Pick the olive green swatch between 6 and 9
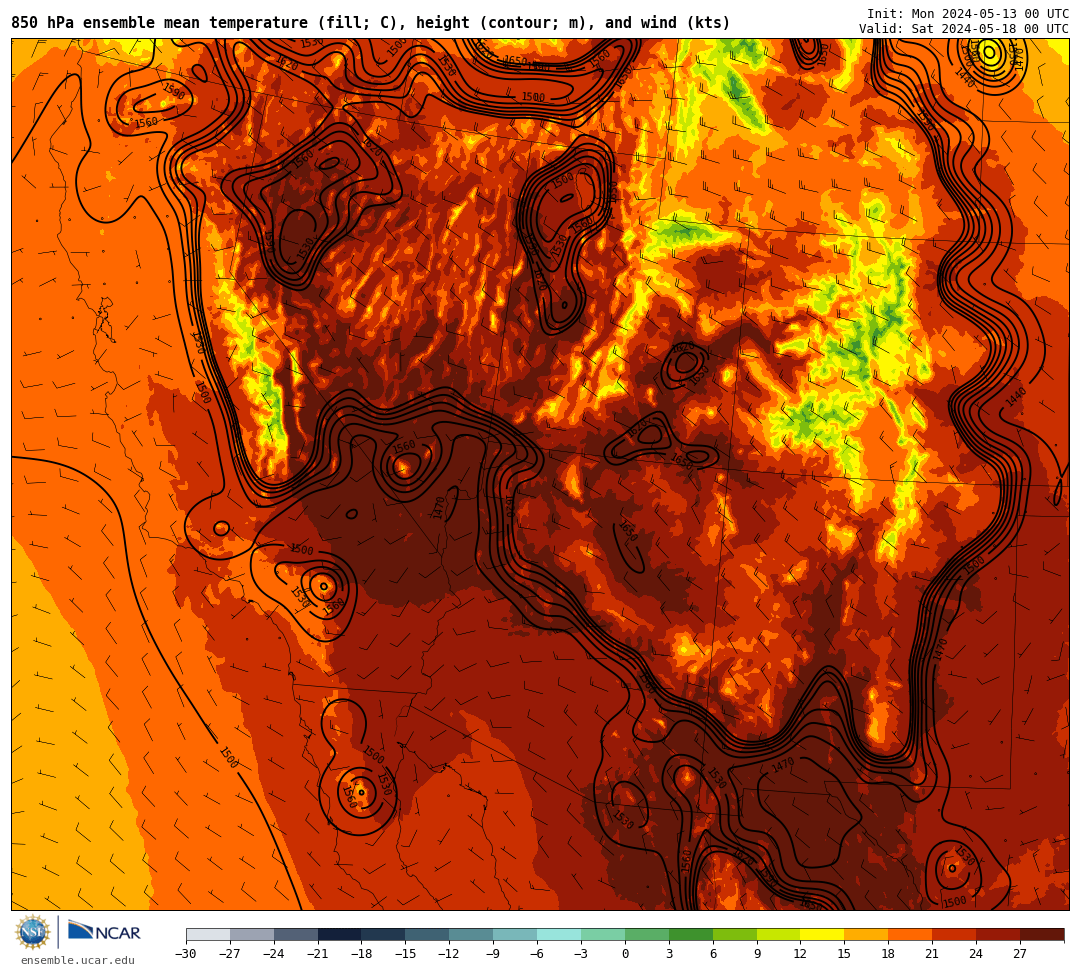Image resolution: width=1080 pixels, height=973 pixels. click(735, 934)
